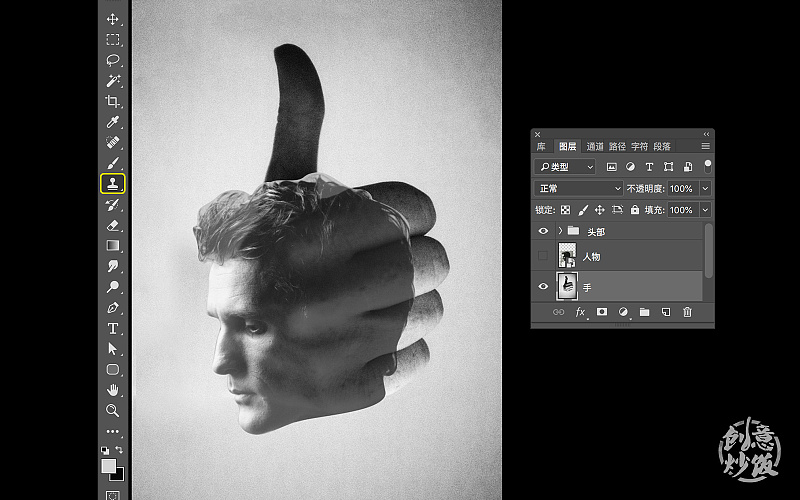Select the Pen tool

[x=113, y=307]
